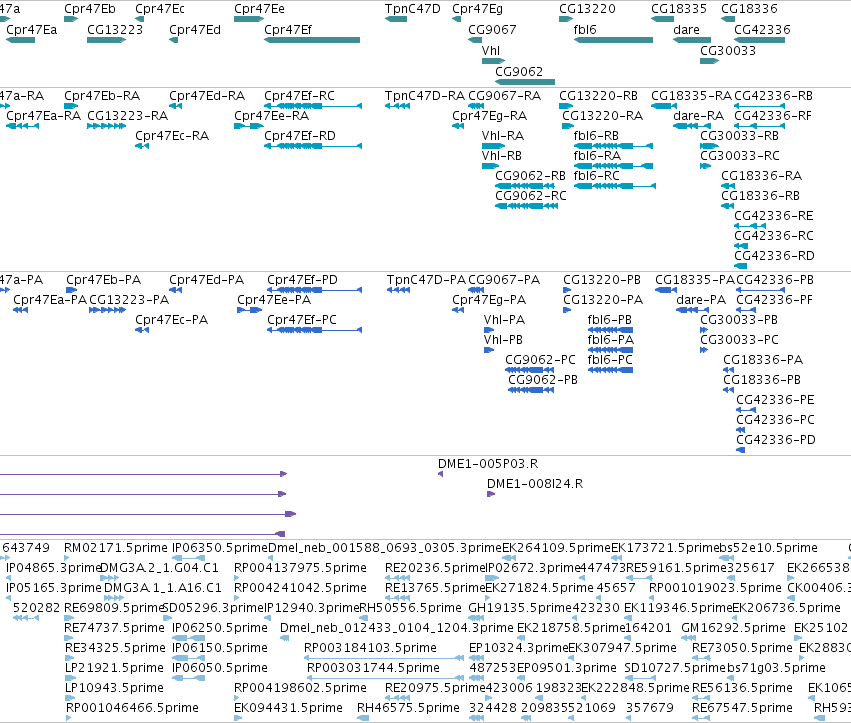851x723 pixels.
Task: Click the Cpr47Ea gene glyph
Action: [21, 40]
